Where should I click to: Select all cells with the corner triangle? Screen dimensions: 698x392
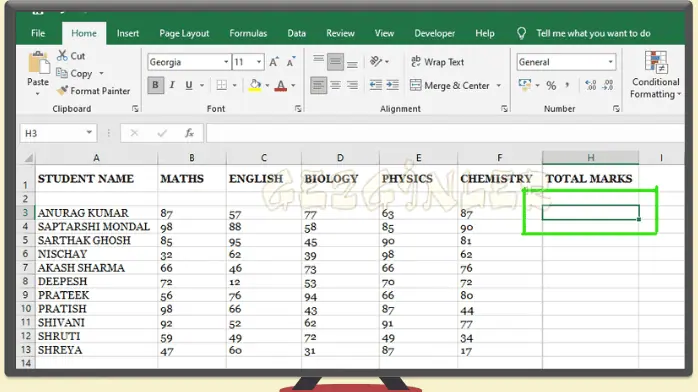coord(28,158)
